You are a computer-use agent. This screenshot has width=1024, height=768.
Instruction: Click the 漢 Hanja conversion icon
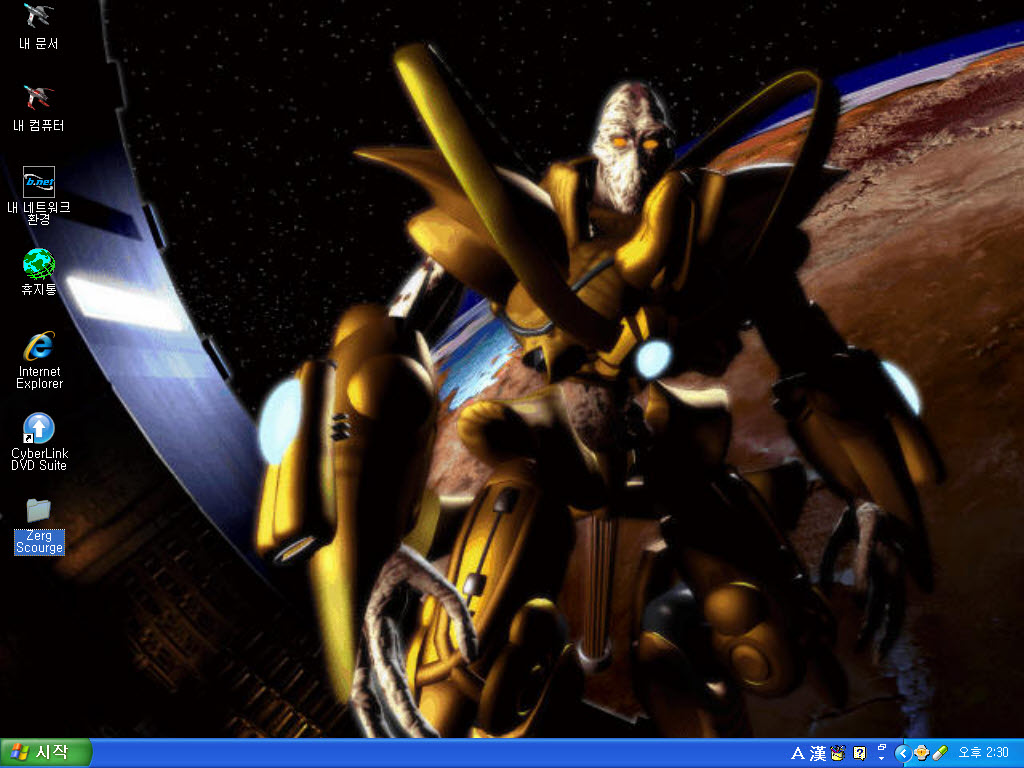point(818,754)
